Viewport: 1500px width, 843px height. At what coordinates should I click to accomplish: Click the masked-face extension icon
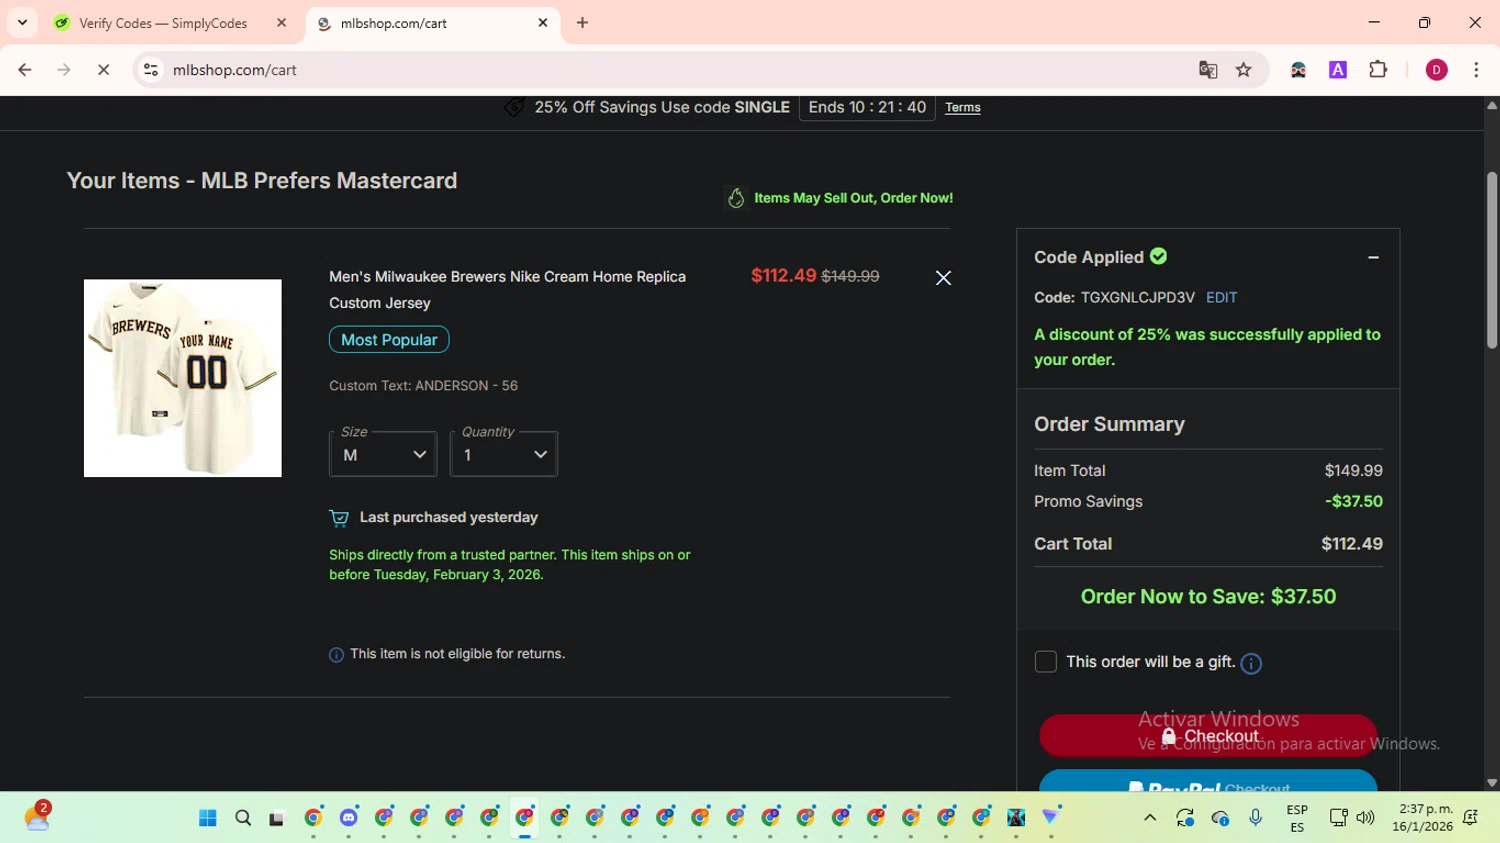pyautogui.click(x=1298, y=70)
